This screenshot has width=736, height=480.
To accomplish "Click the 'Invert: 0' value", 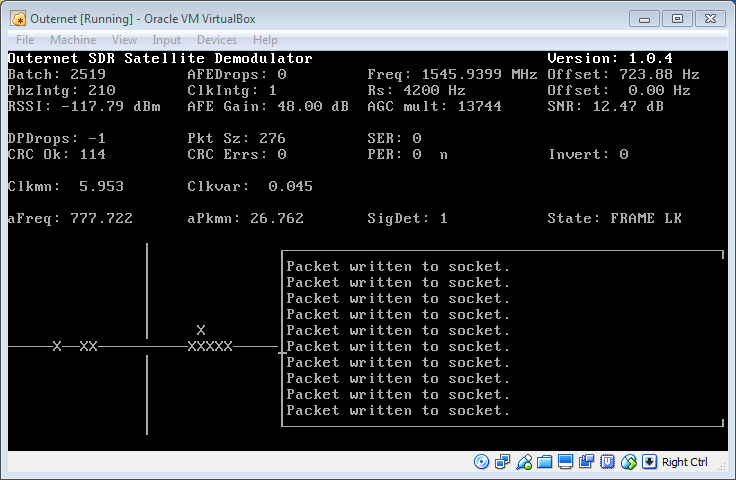I will click(x=588, y=154).
